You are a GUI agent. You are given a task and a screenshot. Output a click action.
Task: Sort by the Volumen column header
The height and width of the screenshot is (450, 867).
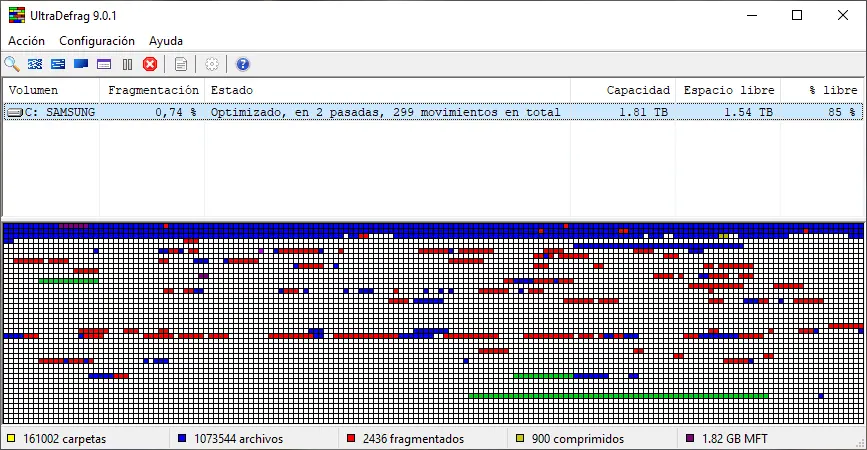point(52,90)
